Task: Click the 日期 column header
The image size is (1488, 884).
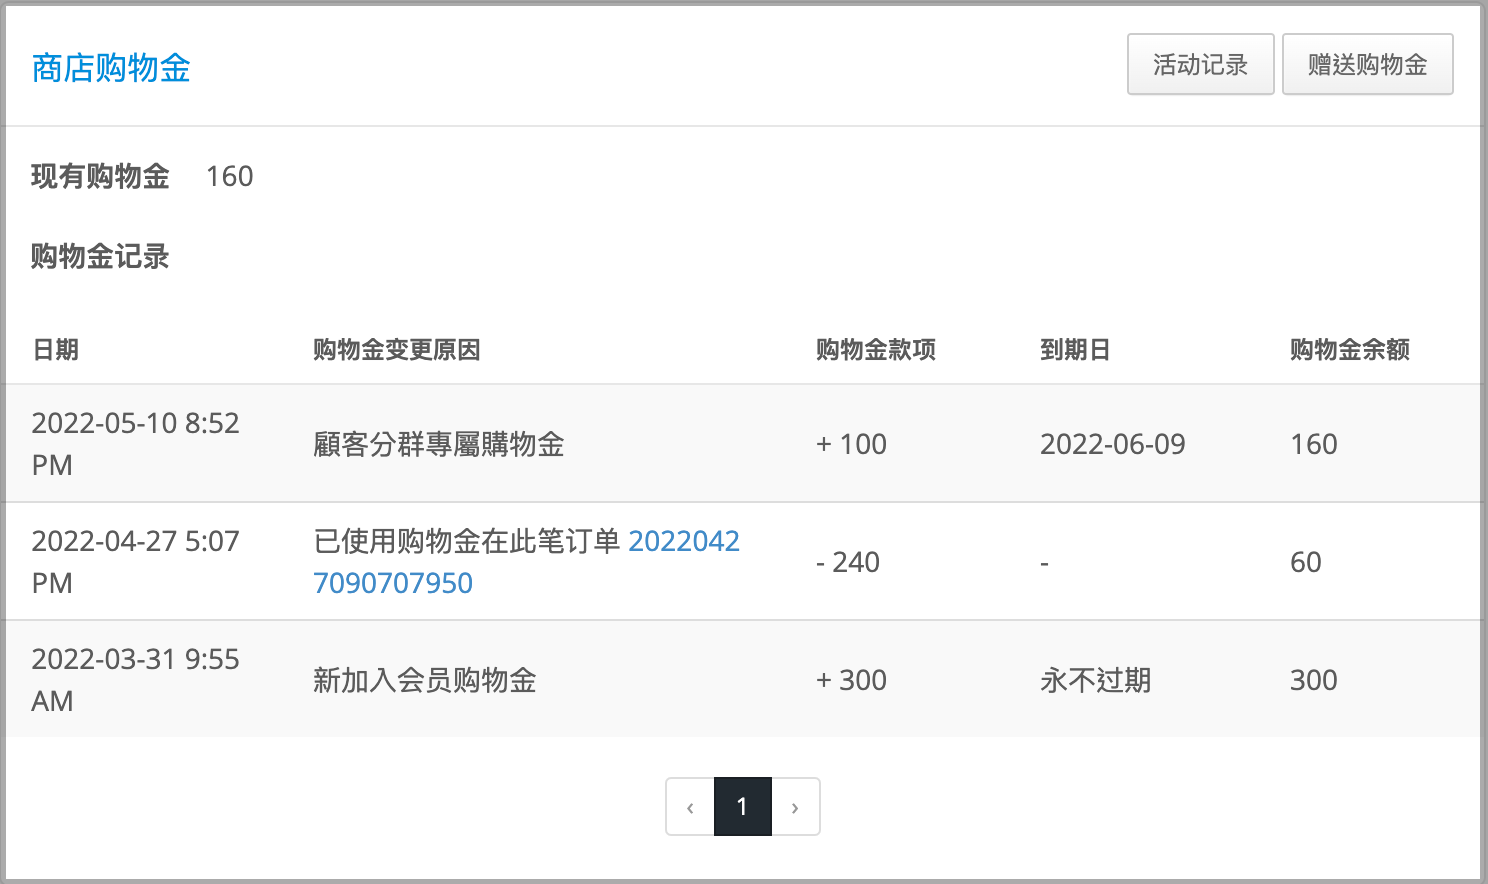Action: (x=55, y=349)
